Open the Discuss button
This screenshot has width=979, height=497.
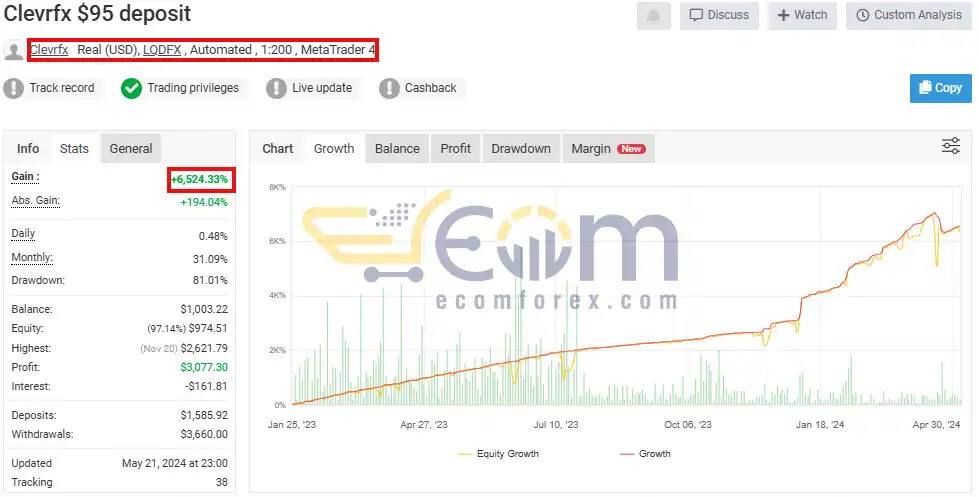[719, 16]
